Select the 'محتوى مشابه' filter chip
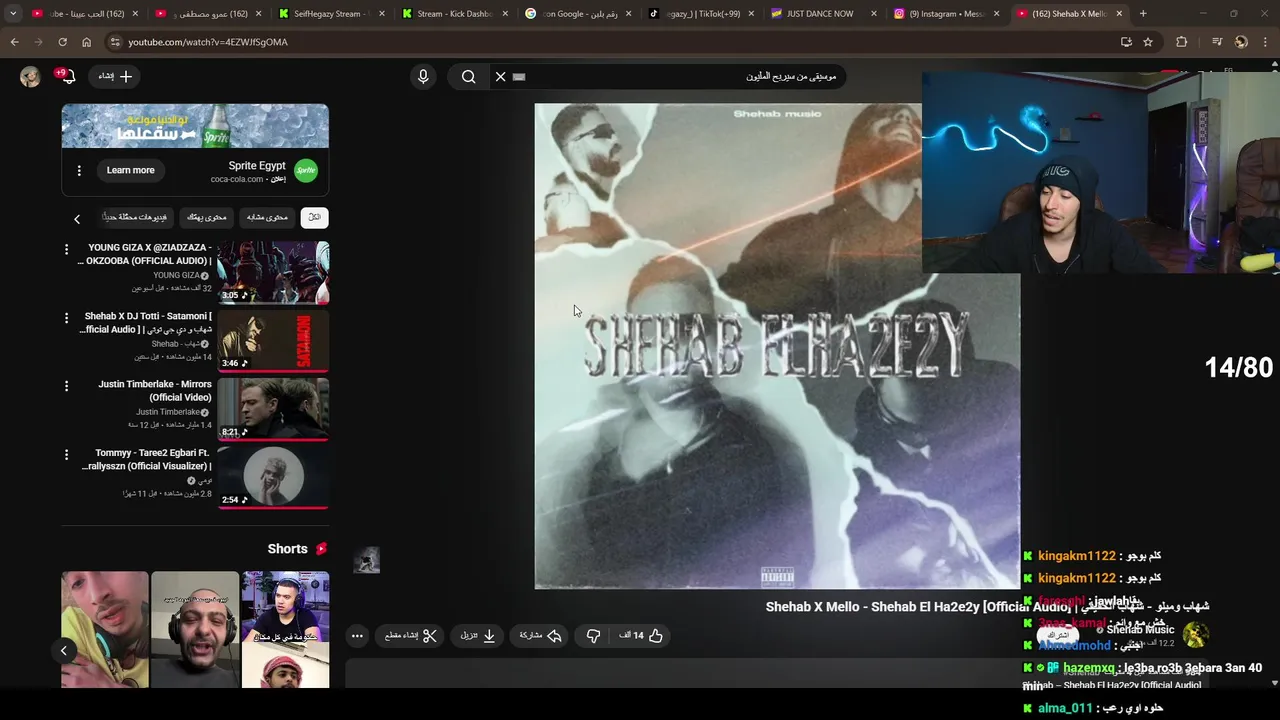The height and width of the screenshot is (720, 1280). click(267, 217)
